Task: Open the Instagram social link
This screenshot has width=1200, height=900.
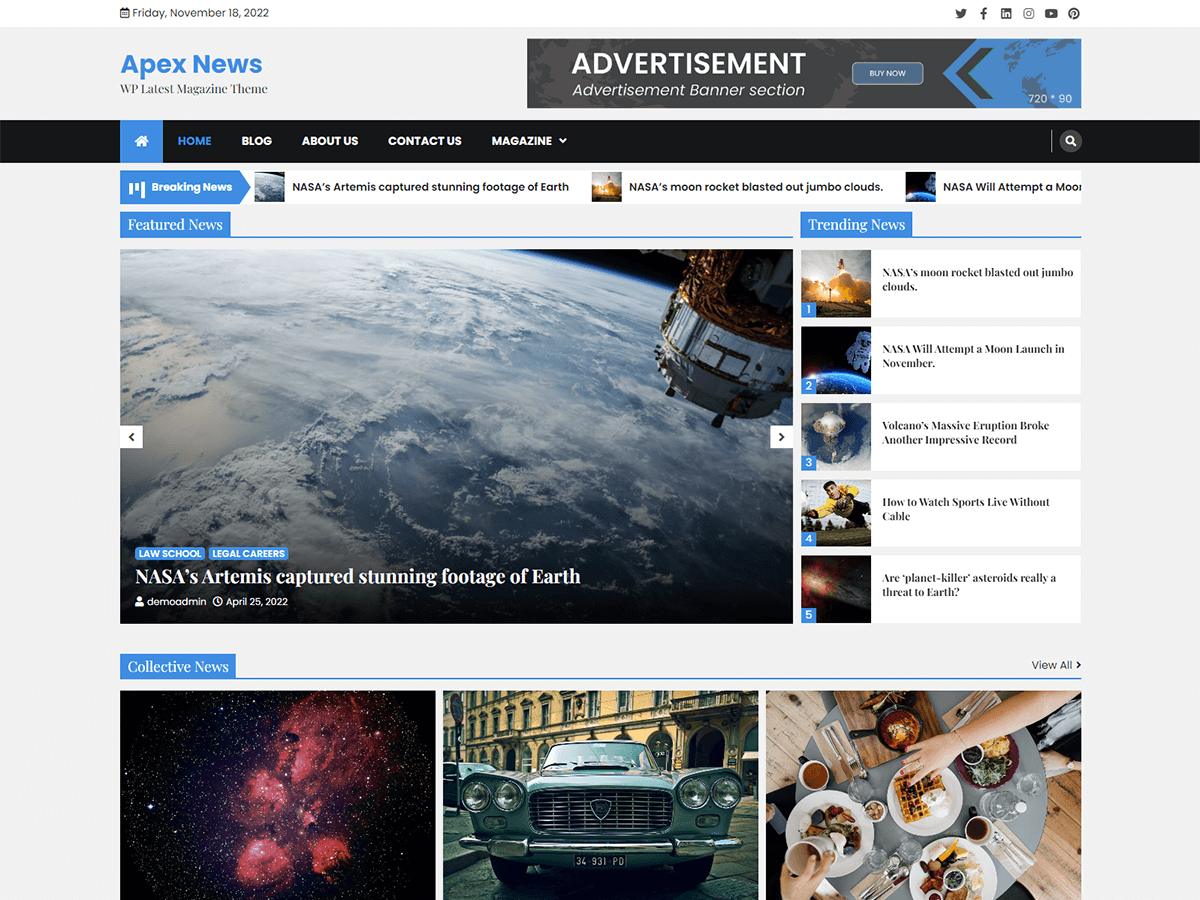Action: (1028, 13)
